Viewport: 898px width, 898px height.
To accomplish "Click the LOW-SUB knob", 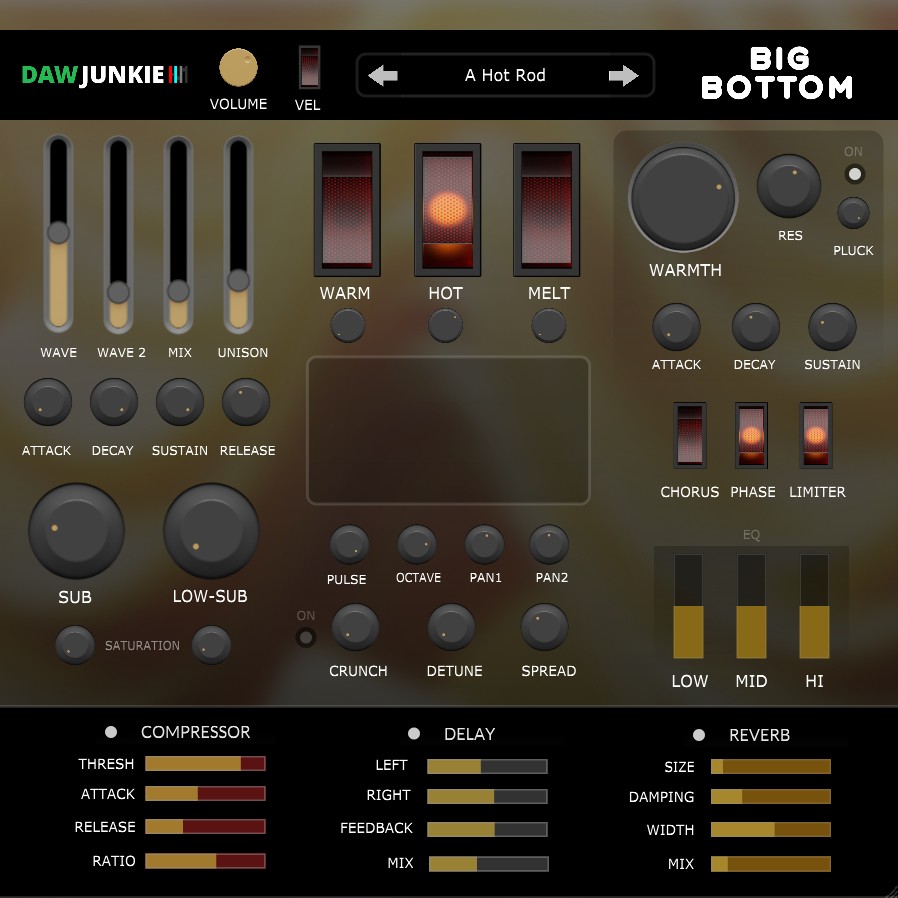I will coord(211,531).
